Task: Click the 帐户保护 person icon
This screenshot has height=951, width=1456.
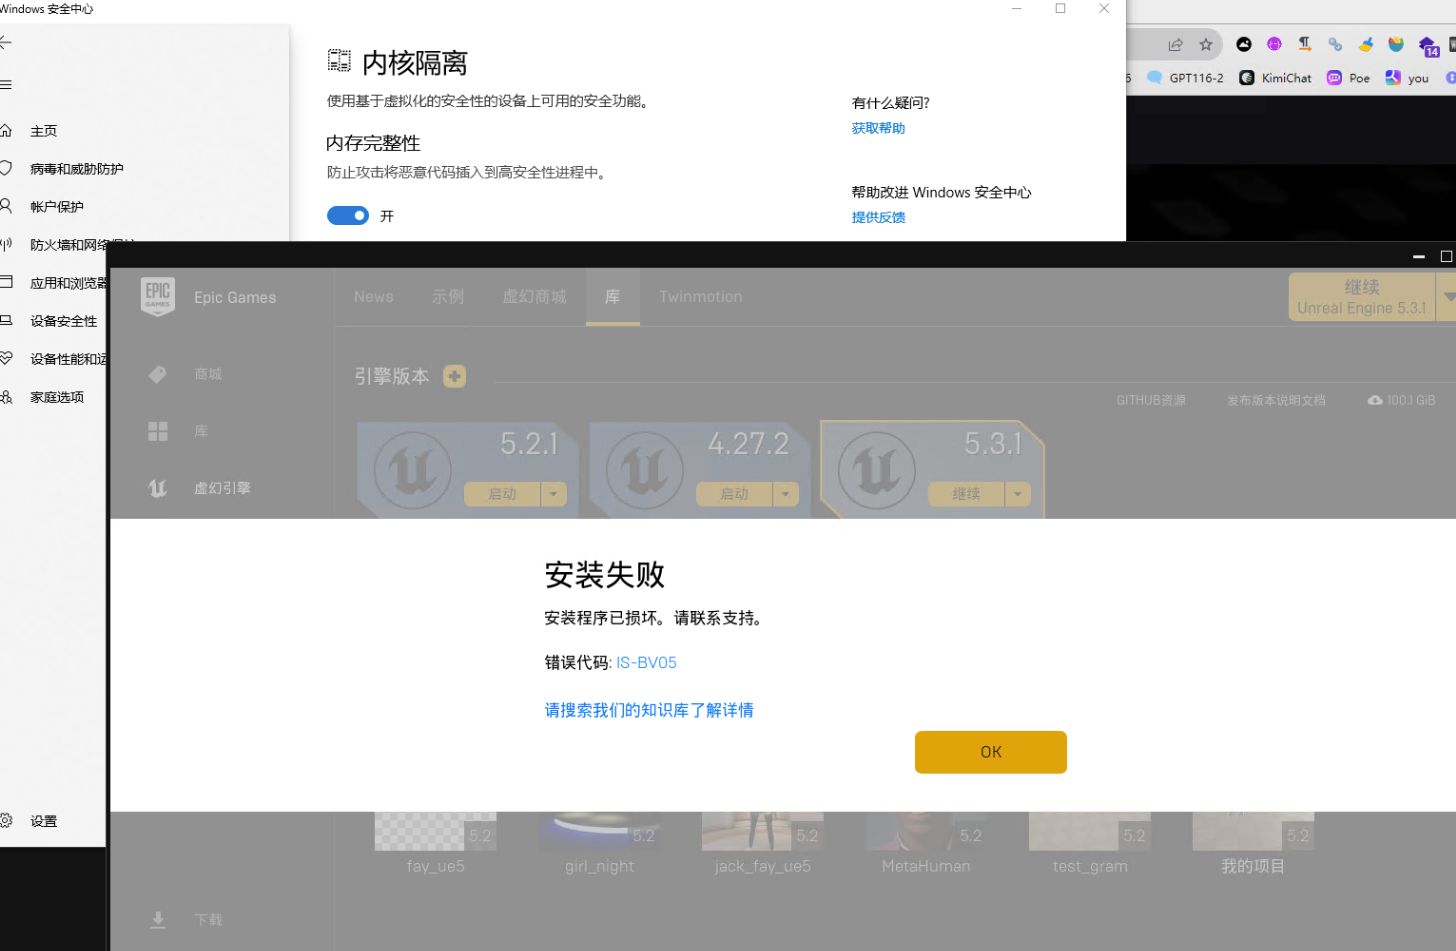Action: pyautogui.click(x=5, y=206)
